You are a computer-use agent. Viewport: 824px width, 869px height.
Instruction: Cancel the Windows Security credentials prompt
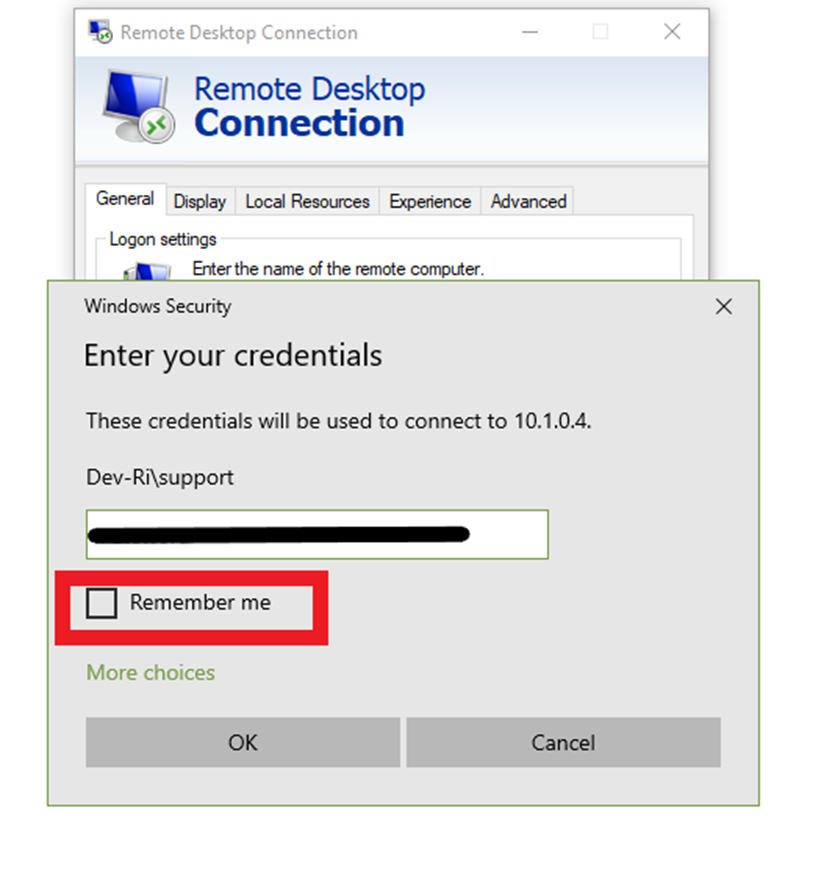pos(563,742)
